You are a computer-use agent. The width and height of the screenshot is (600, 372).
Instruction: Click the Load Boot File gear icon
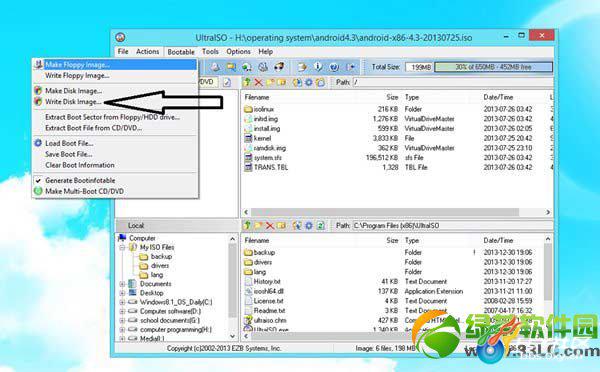coord(38,143)
